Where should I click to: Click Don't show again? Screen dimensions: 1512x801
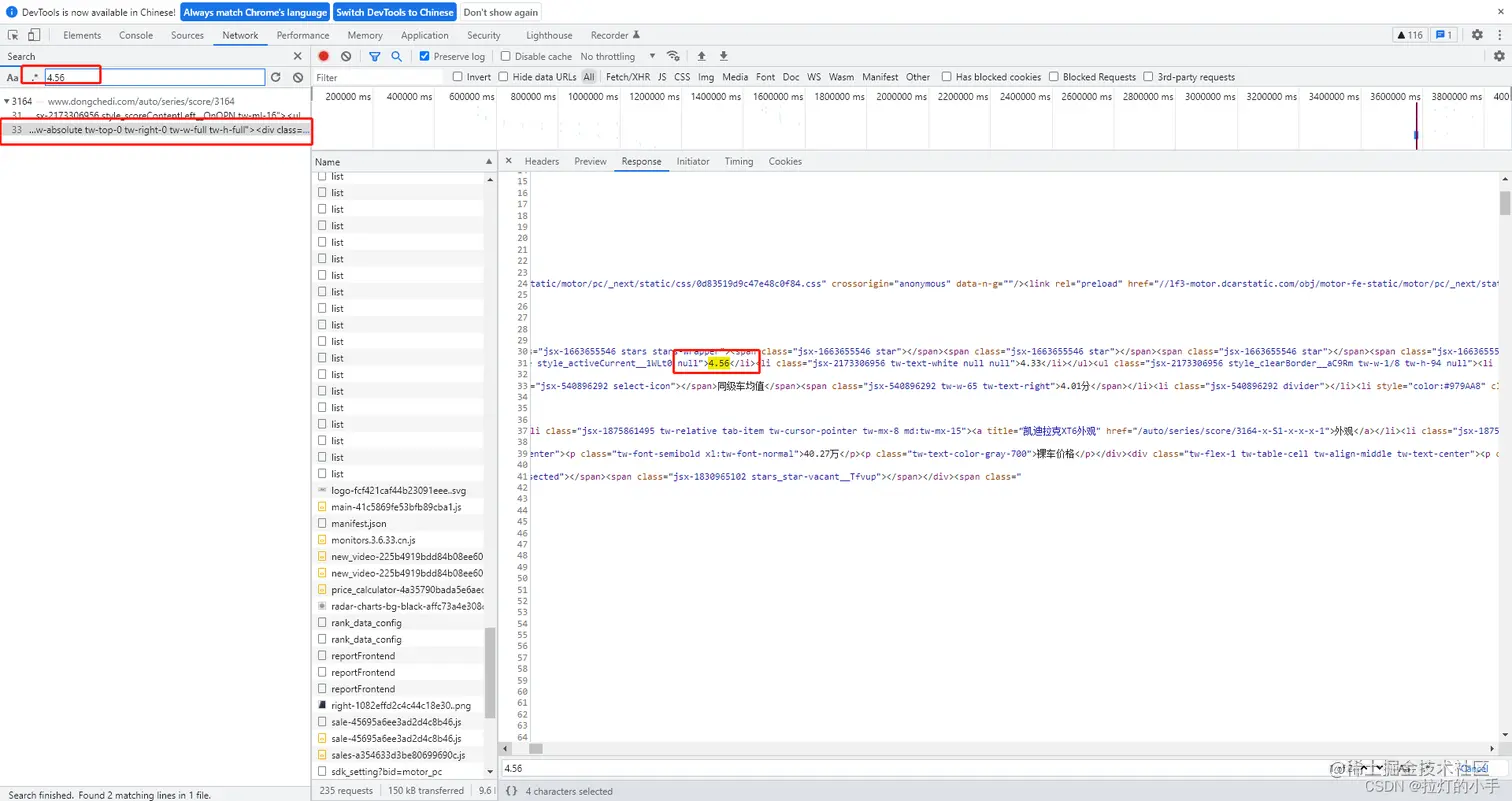(501, 12)
